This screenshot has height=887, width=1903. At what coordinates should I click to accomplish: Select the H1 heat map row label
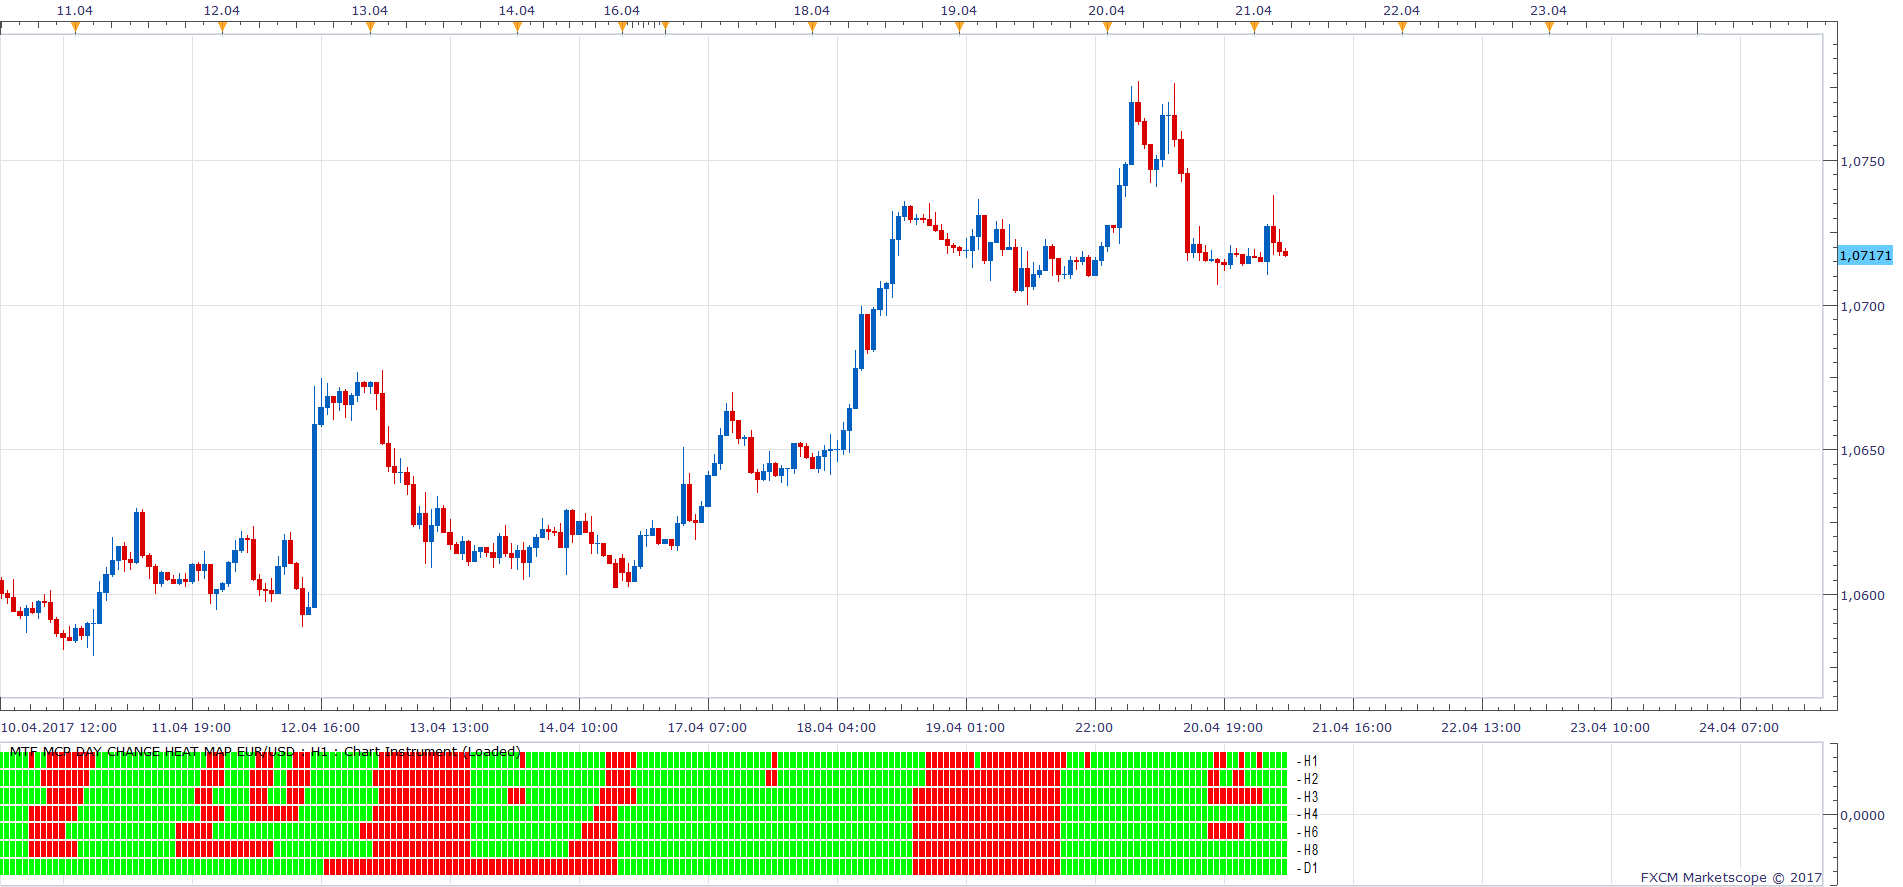(1310, 761)
